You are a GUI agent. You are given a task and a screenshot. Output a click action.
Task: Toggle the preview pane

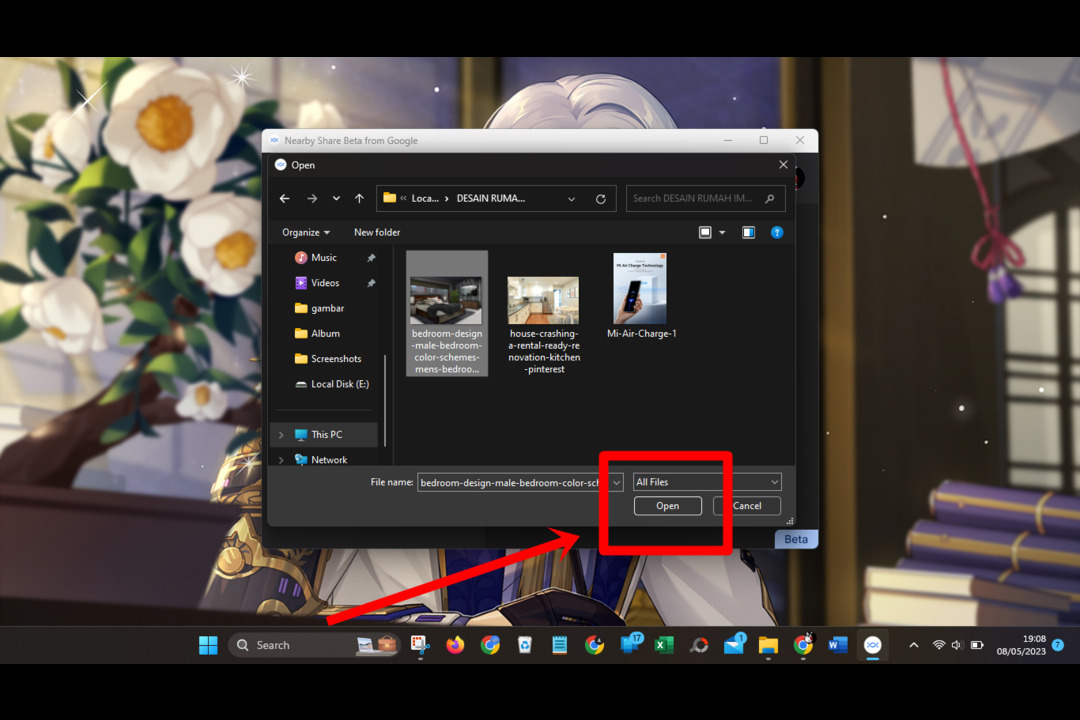click(x=748, y=232)
